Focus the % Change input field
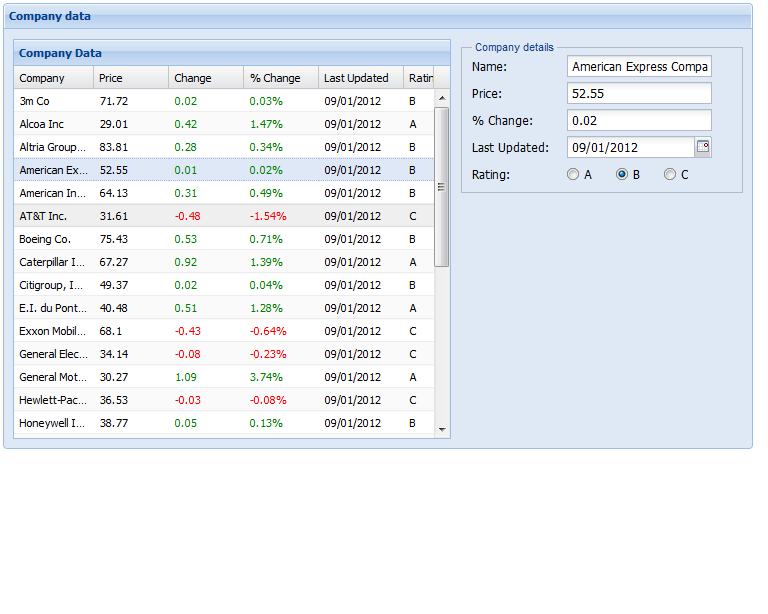 click(639, 120)
